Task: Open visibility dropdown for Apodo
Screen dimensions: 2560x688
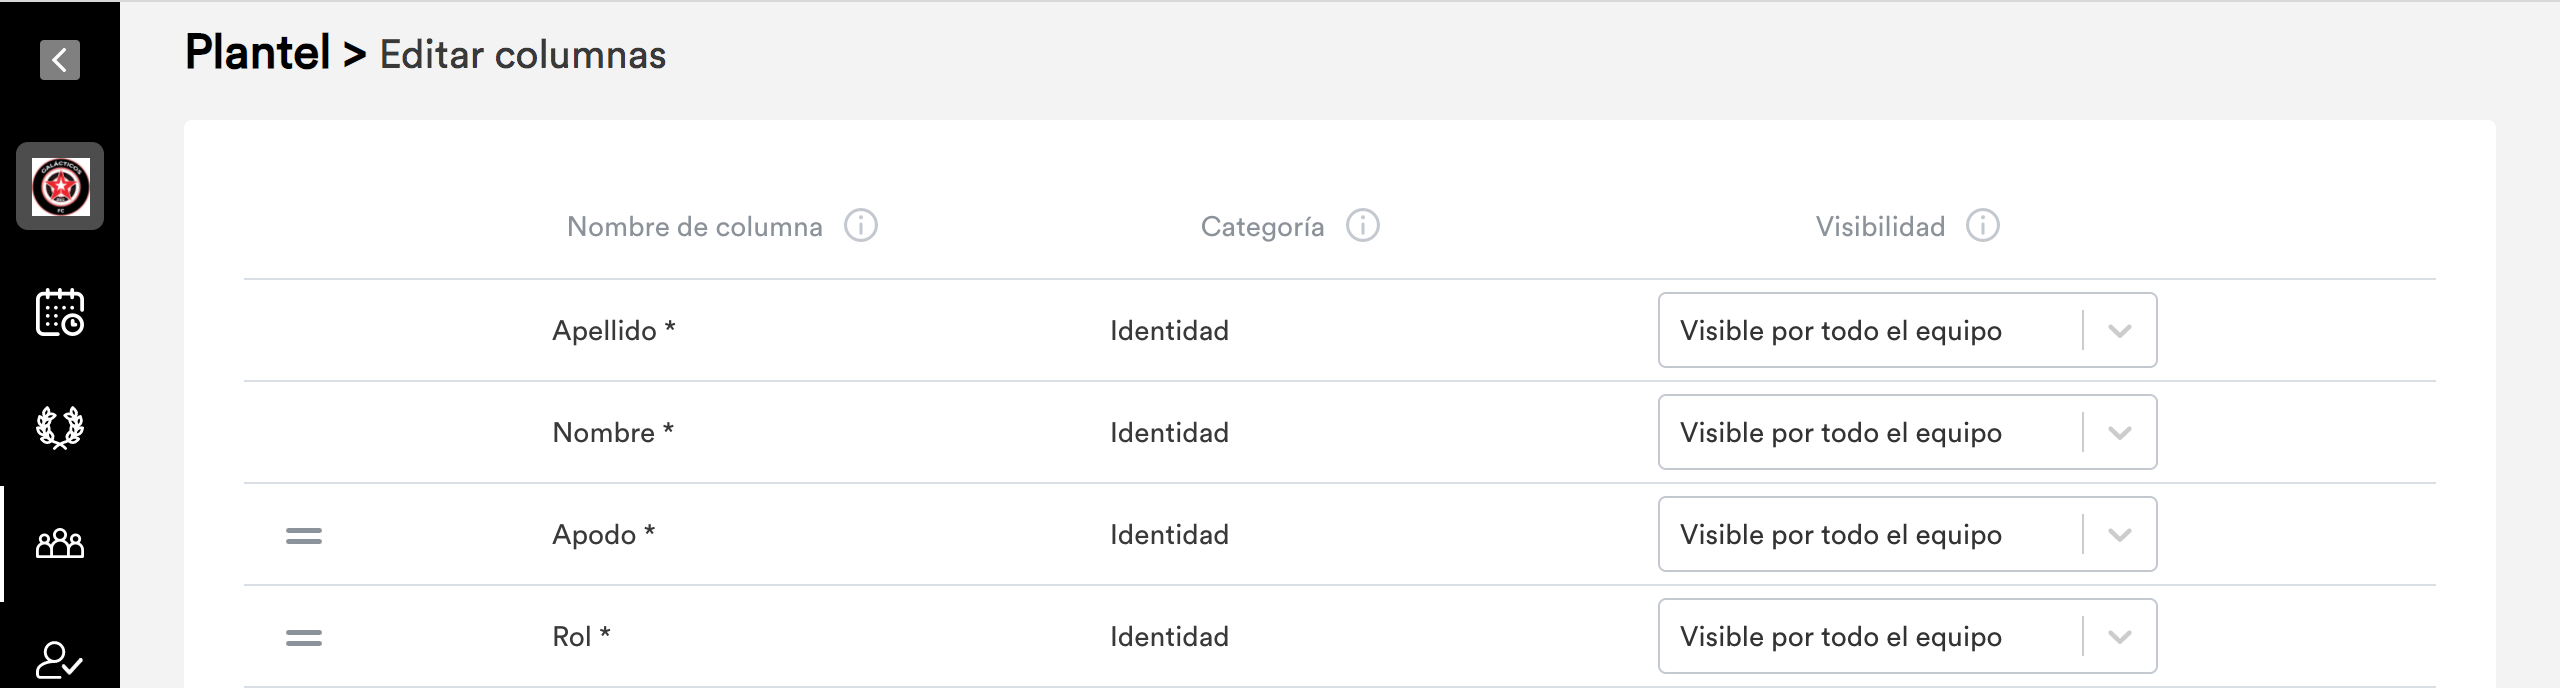Action: pyautogui.click(x=1907, y=534)
